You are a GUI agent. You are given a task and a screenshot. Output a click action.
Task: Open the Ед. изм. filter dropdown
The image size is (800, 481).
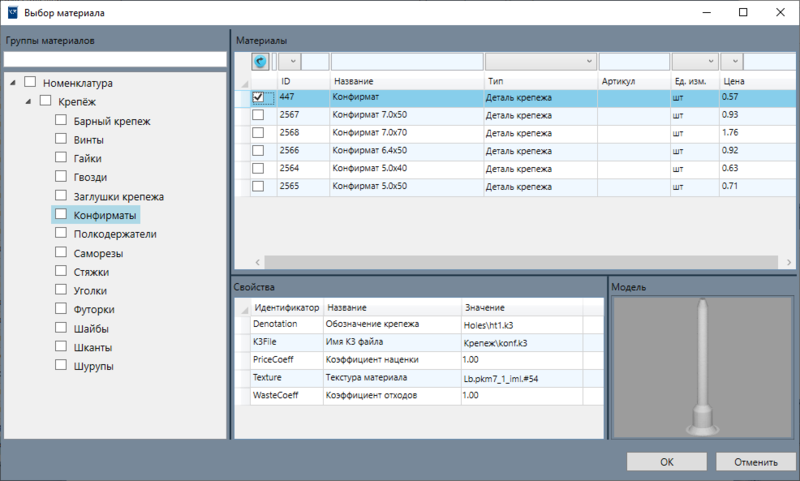pyautogui.click(x=695, y=62)
